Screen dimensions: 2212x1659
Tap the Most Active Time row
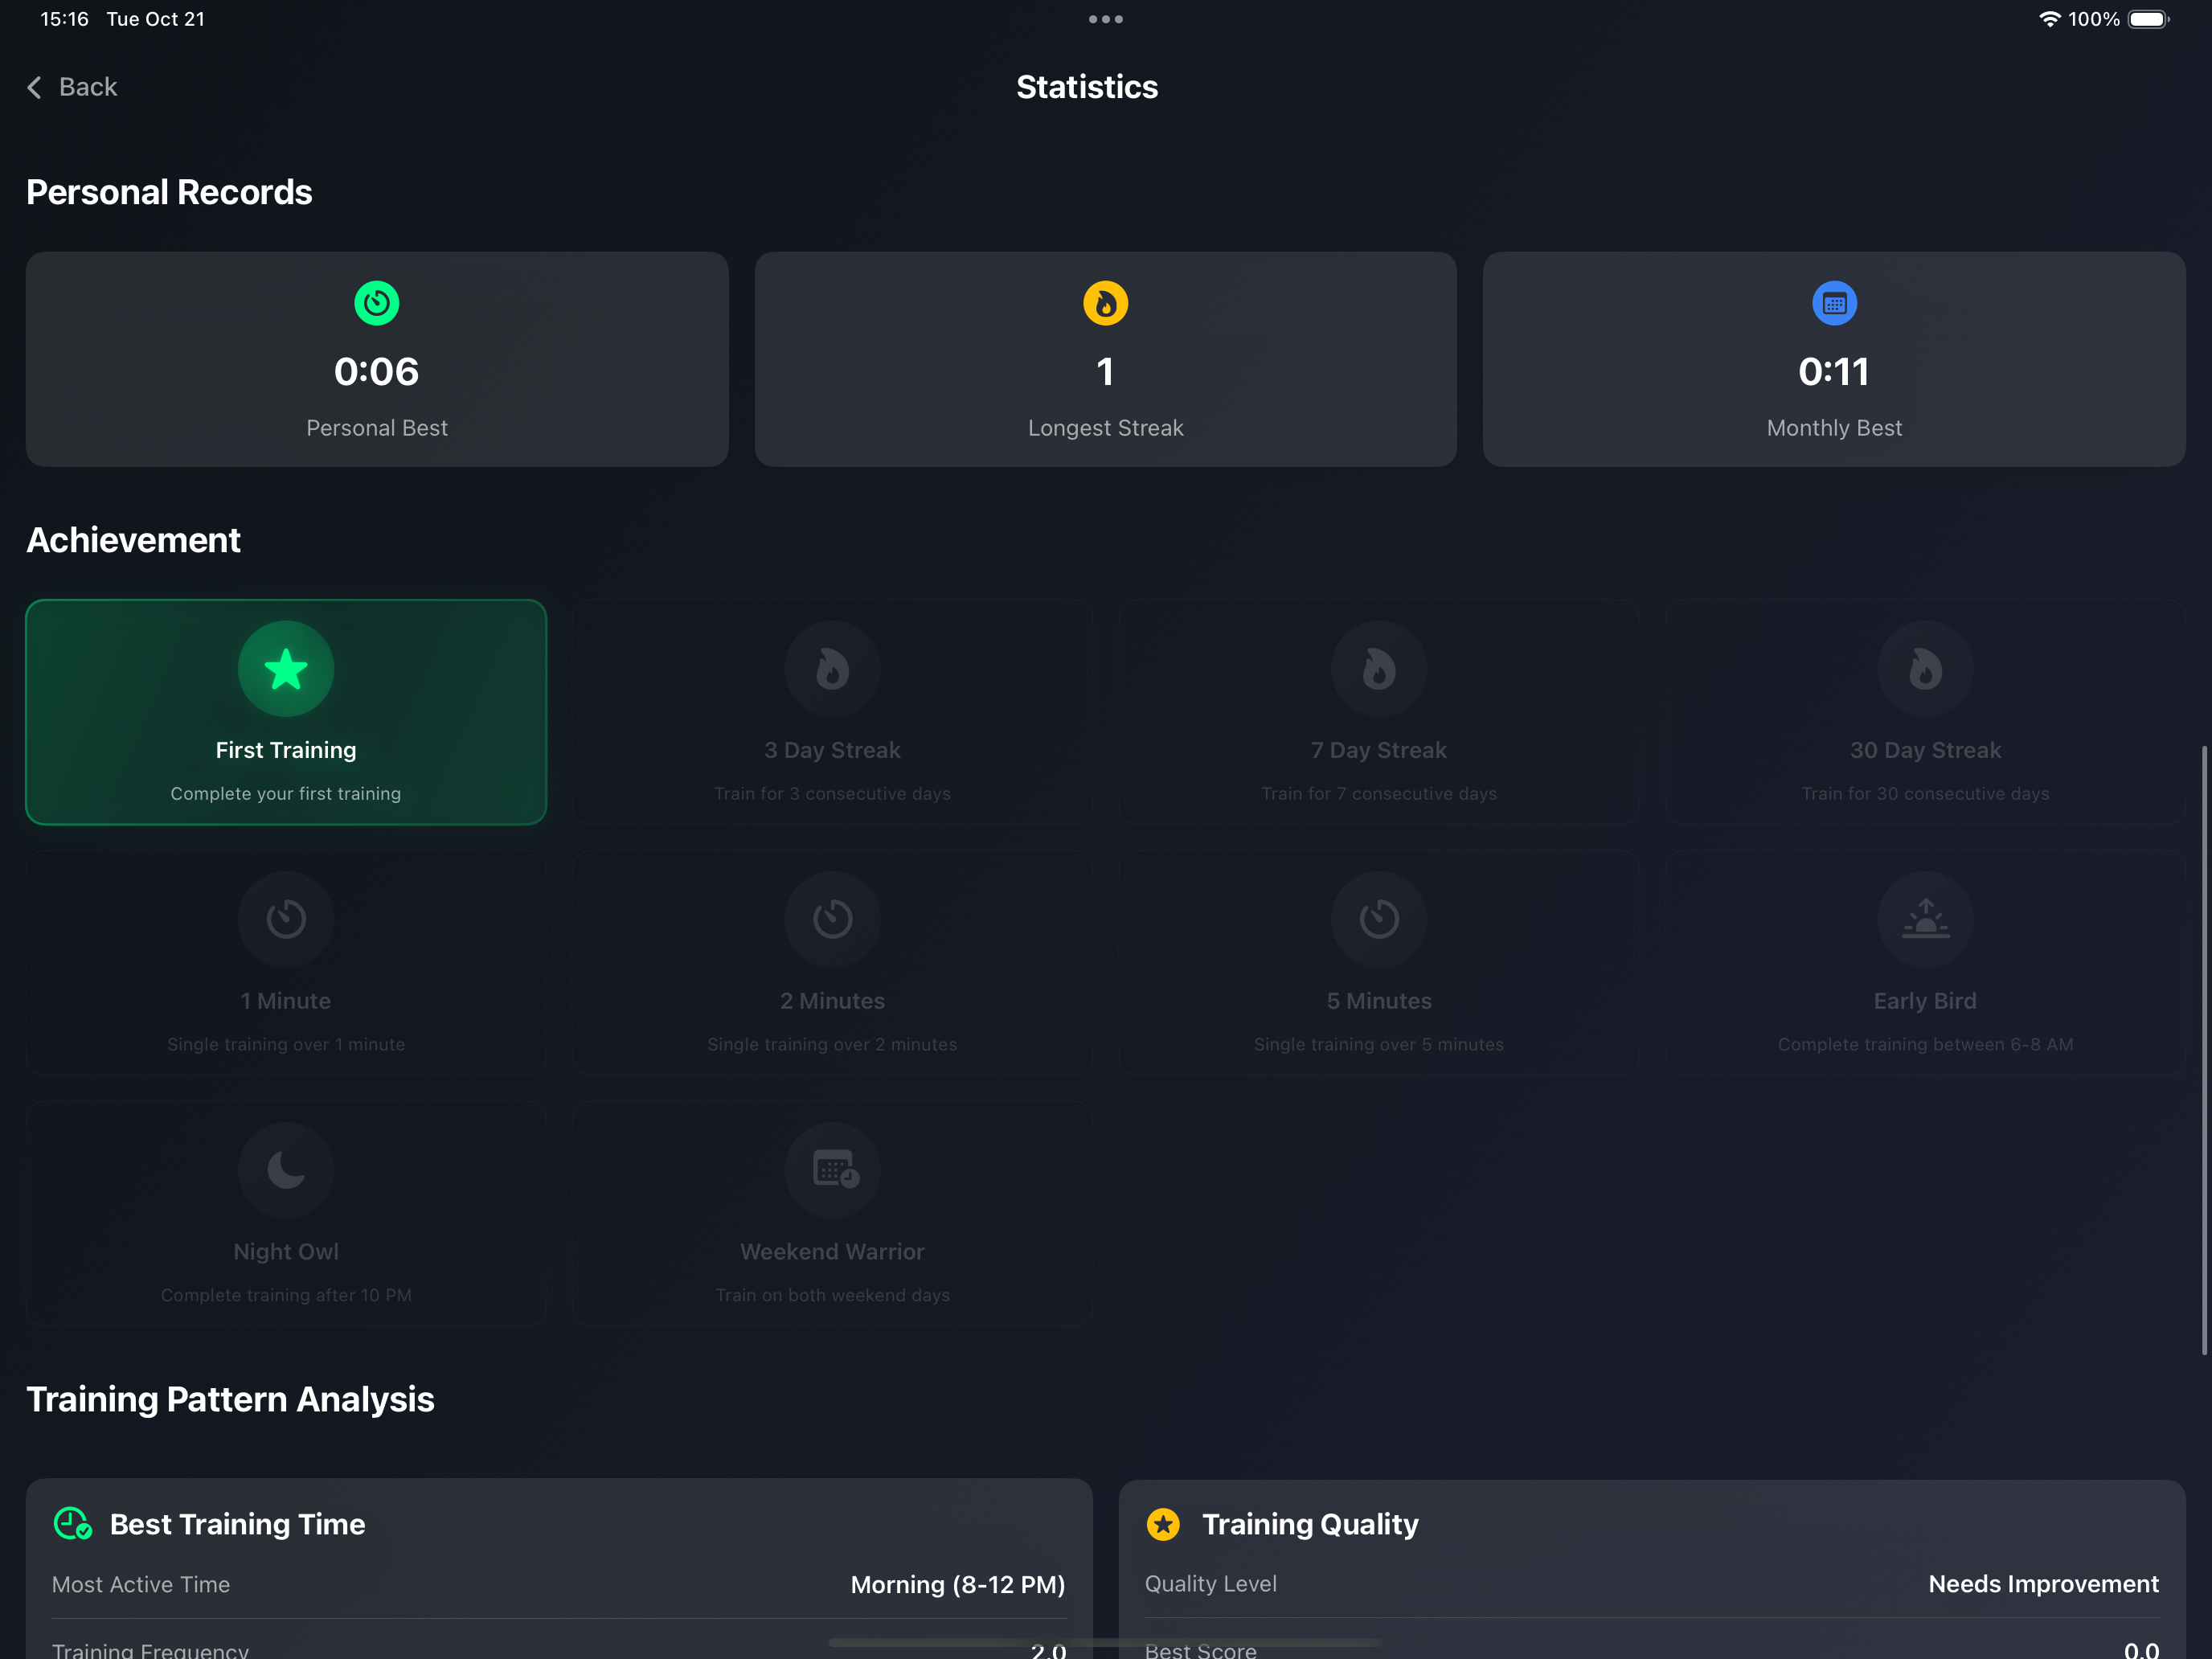coord(558,1584)
